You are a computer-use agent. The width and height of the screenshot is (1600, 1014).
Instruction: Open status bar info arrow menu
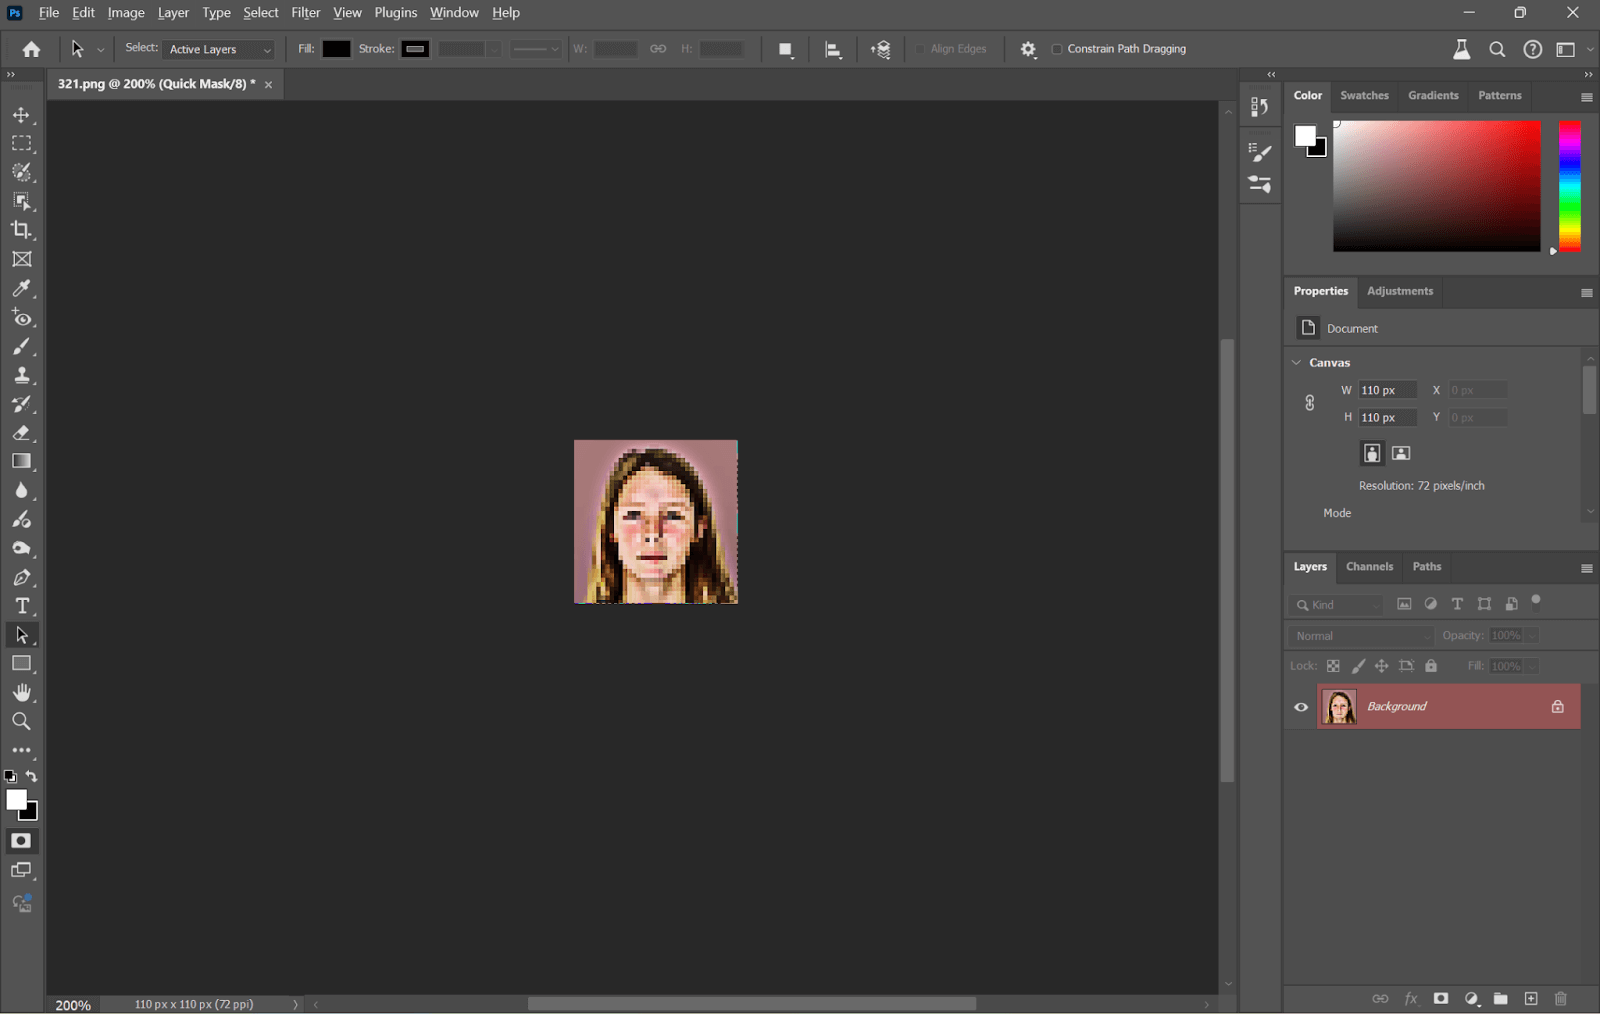295,1004
